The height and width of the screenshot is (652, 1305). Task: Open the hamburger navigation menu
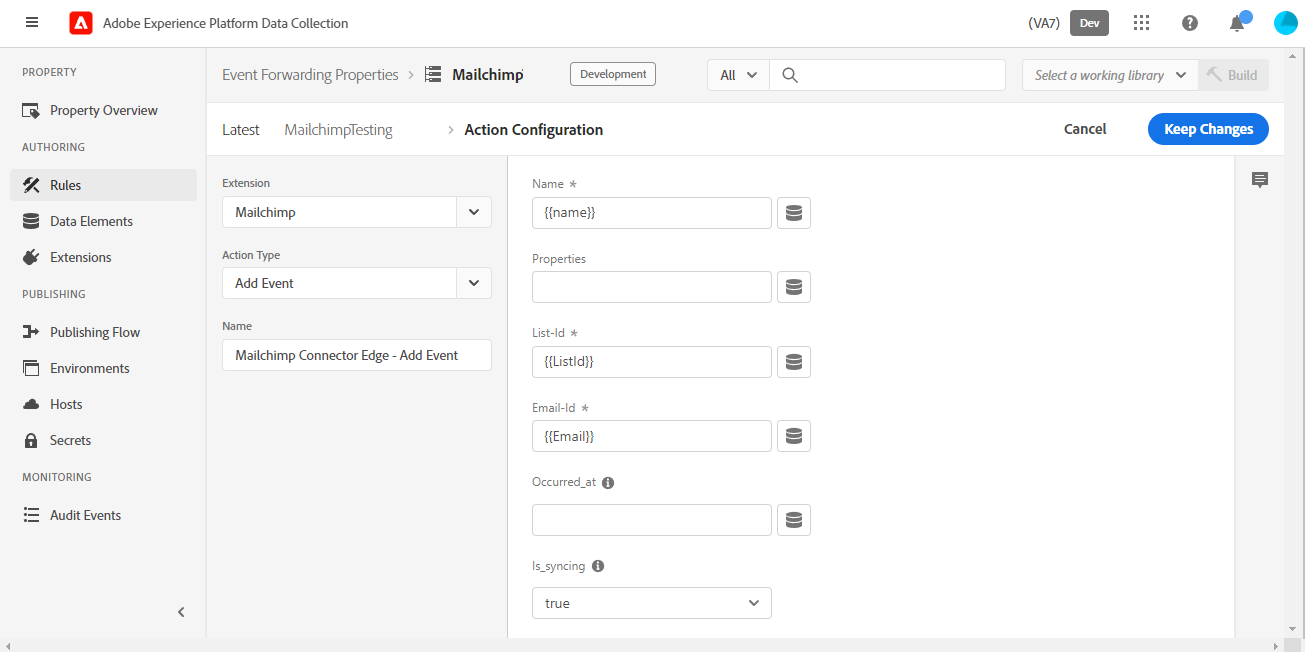click(31, 22)
